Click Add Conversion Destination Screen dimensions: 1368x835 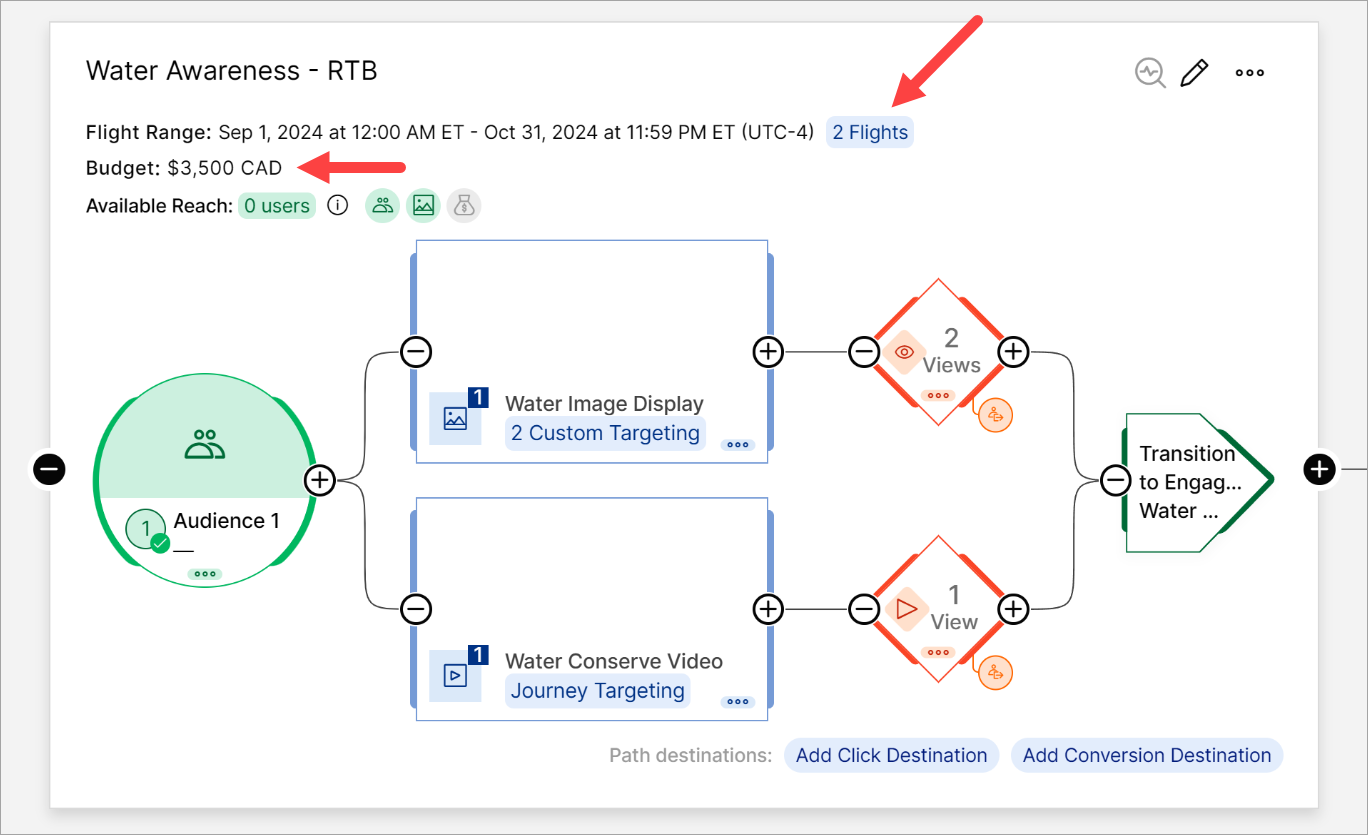1146,755
